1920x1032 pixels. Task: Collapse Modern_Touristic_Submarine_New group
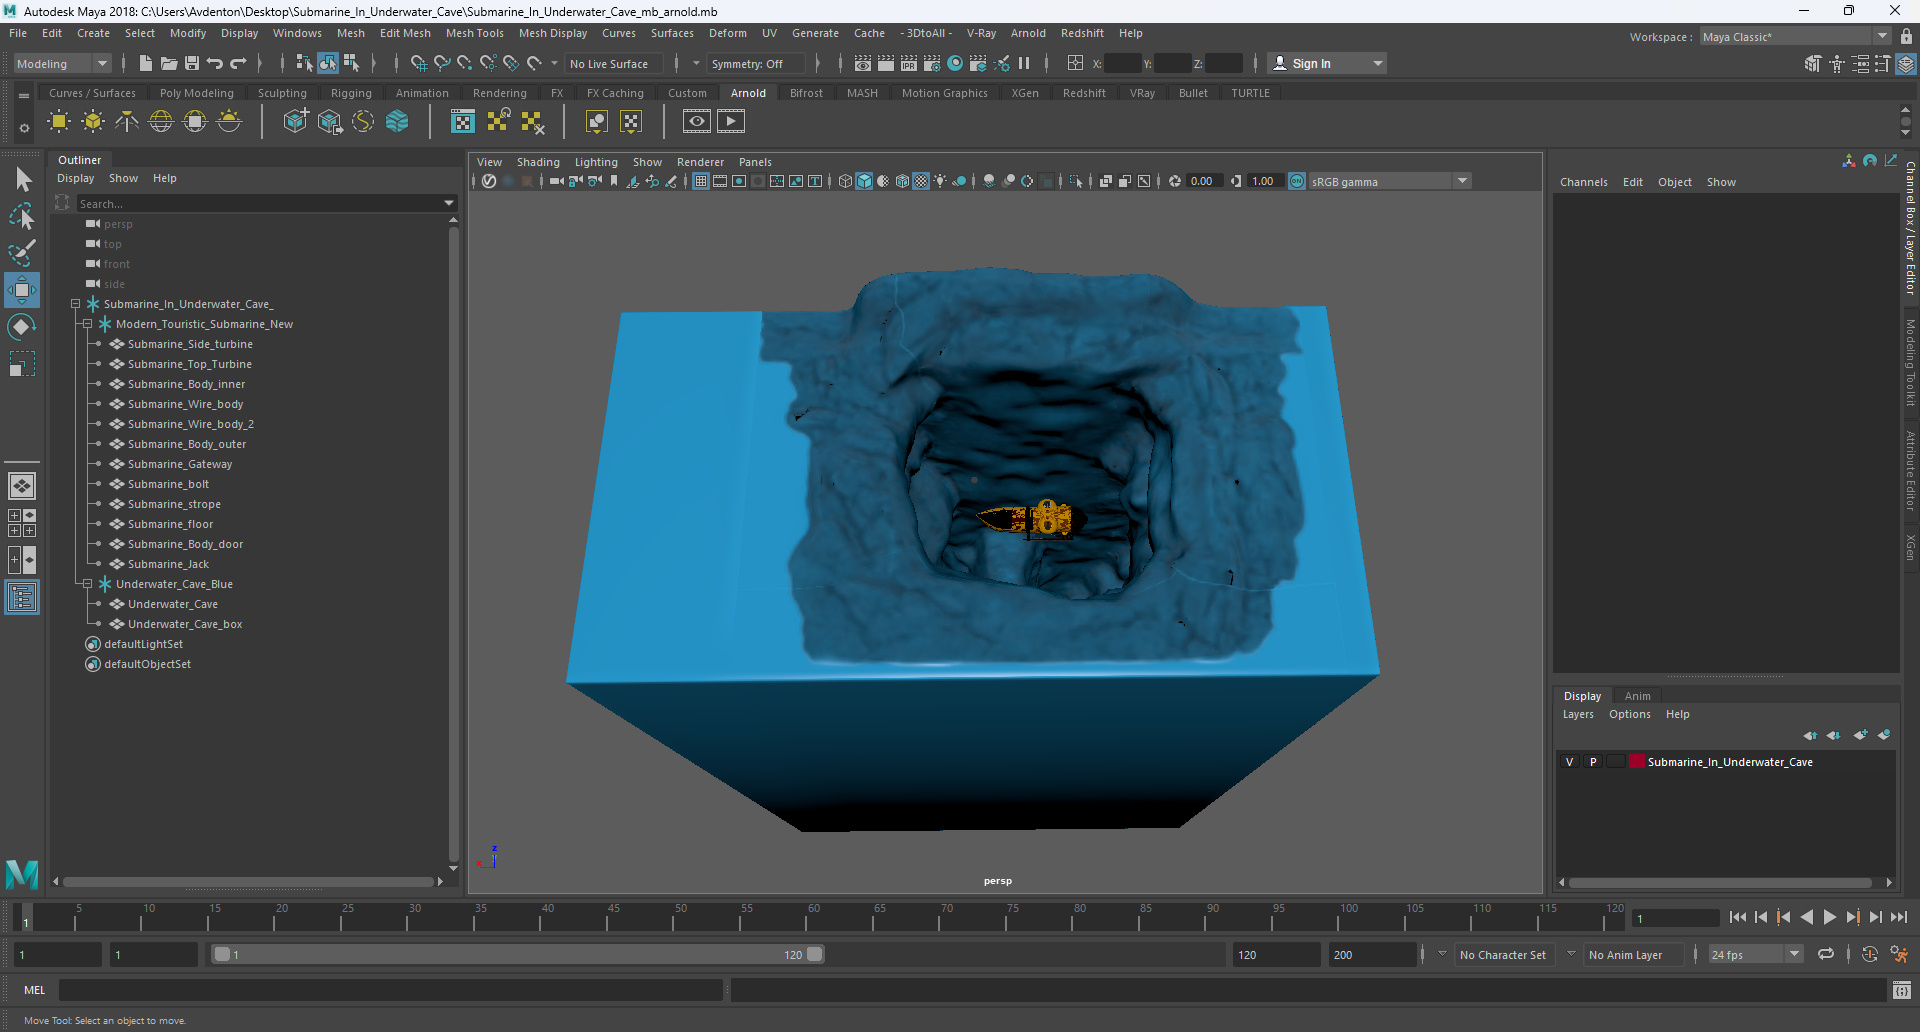[x=87, y=324]
